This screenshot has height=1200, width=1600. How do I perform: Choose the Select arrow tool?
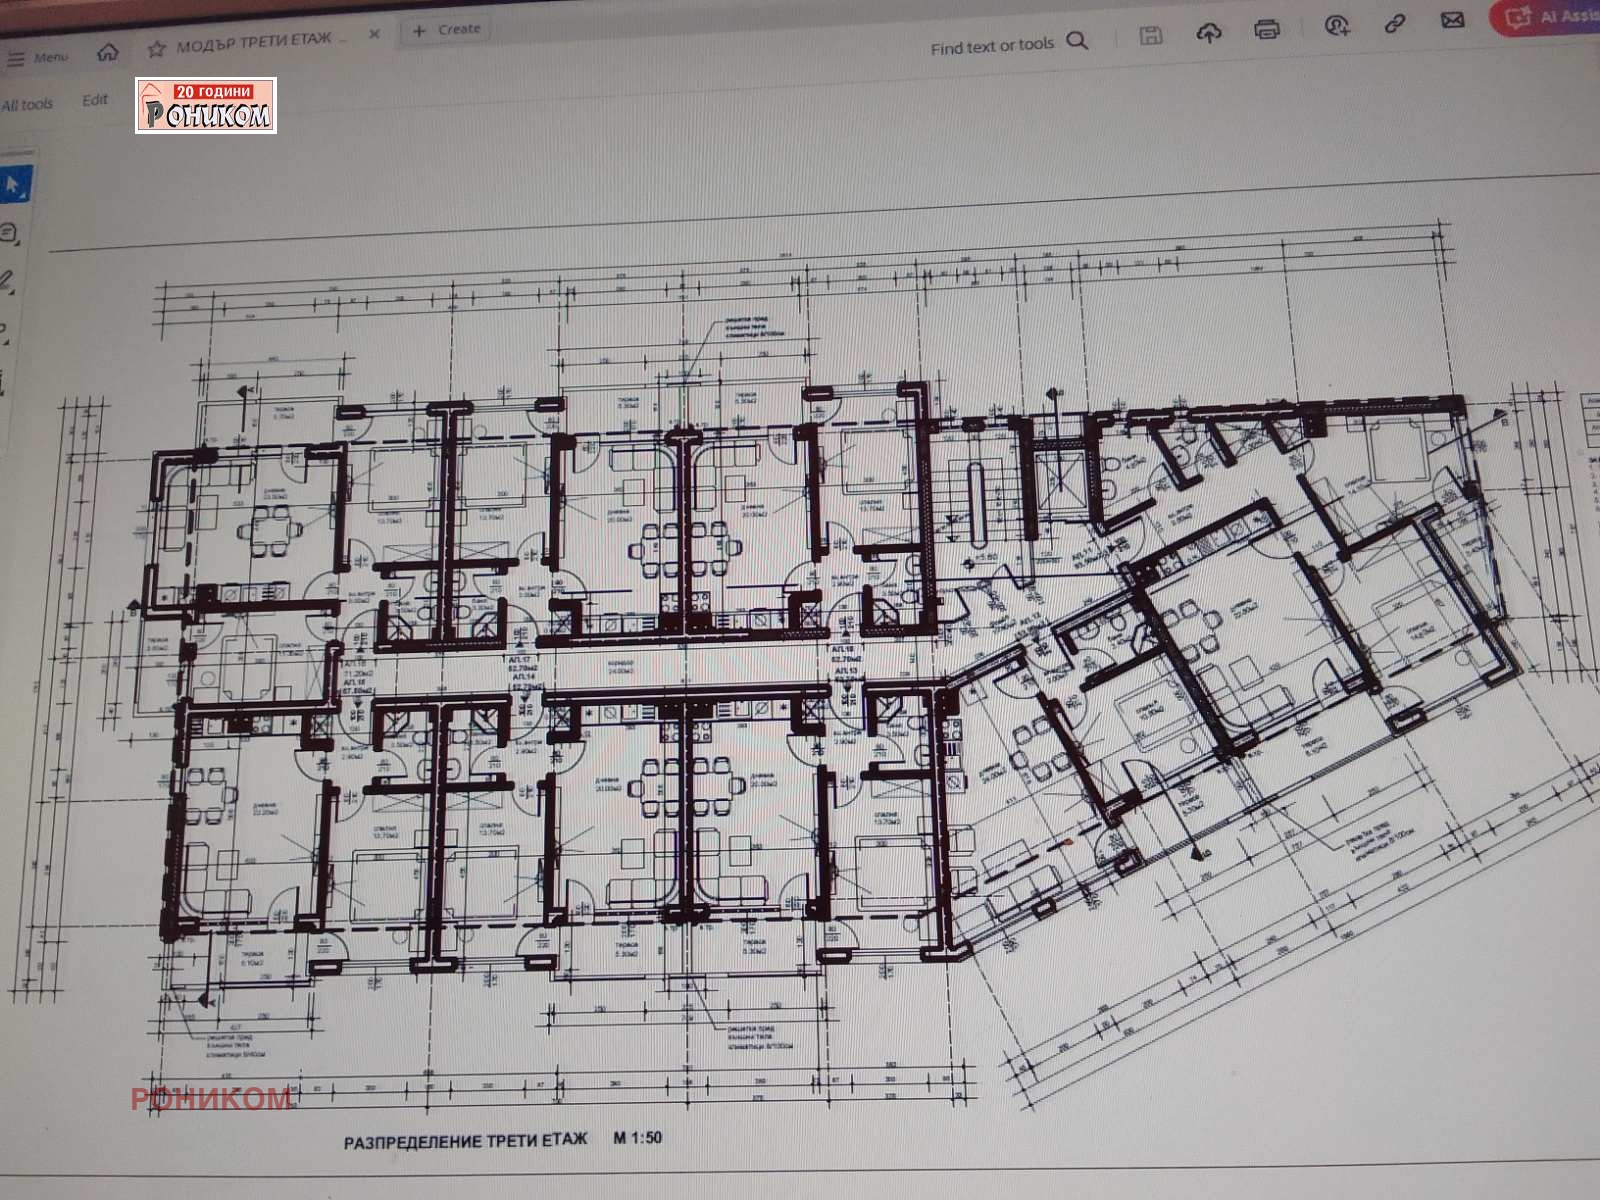tap(13, 185)
